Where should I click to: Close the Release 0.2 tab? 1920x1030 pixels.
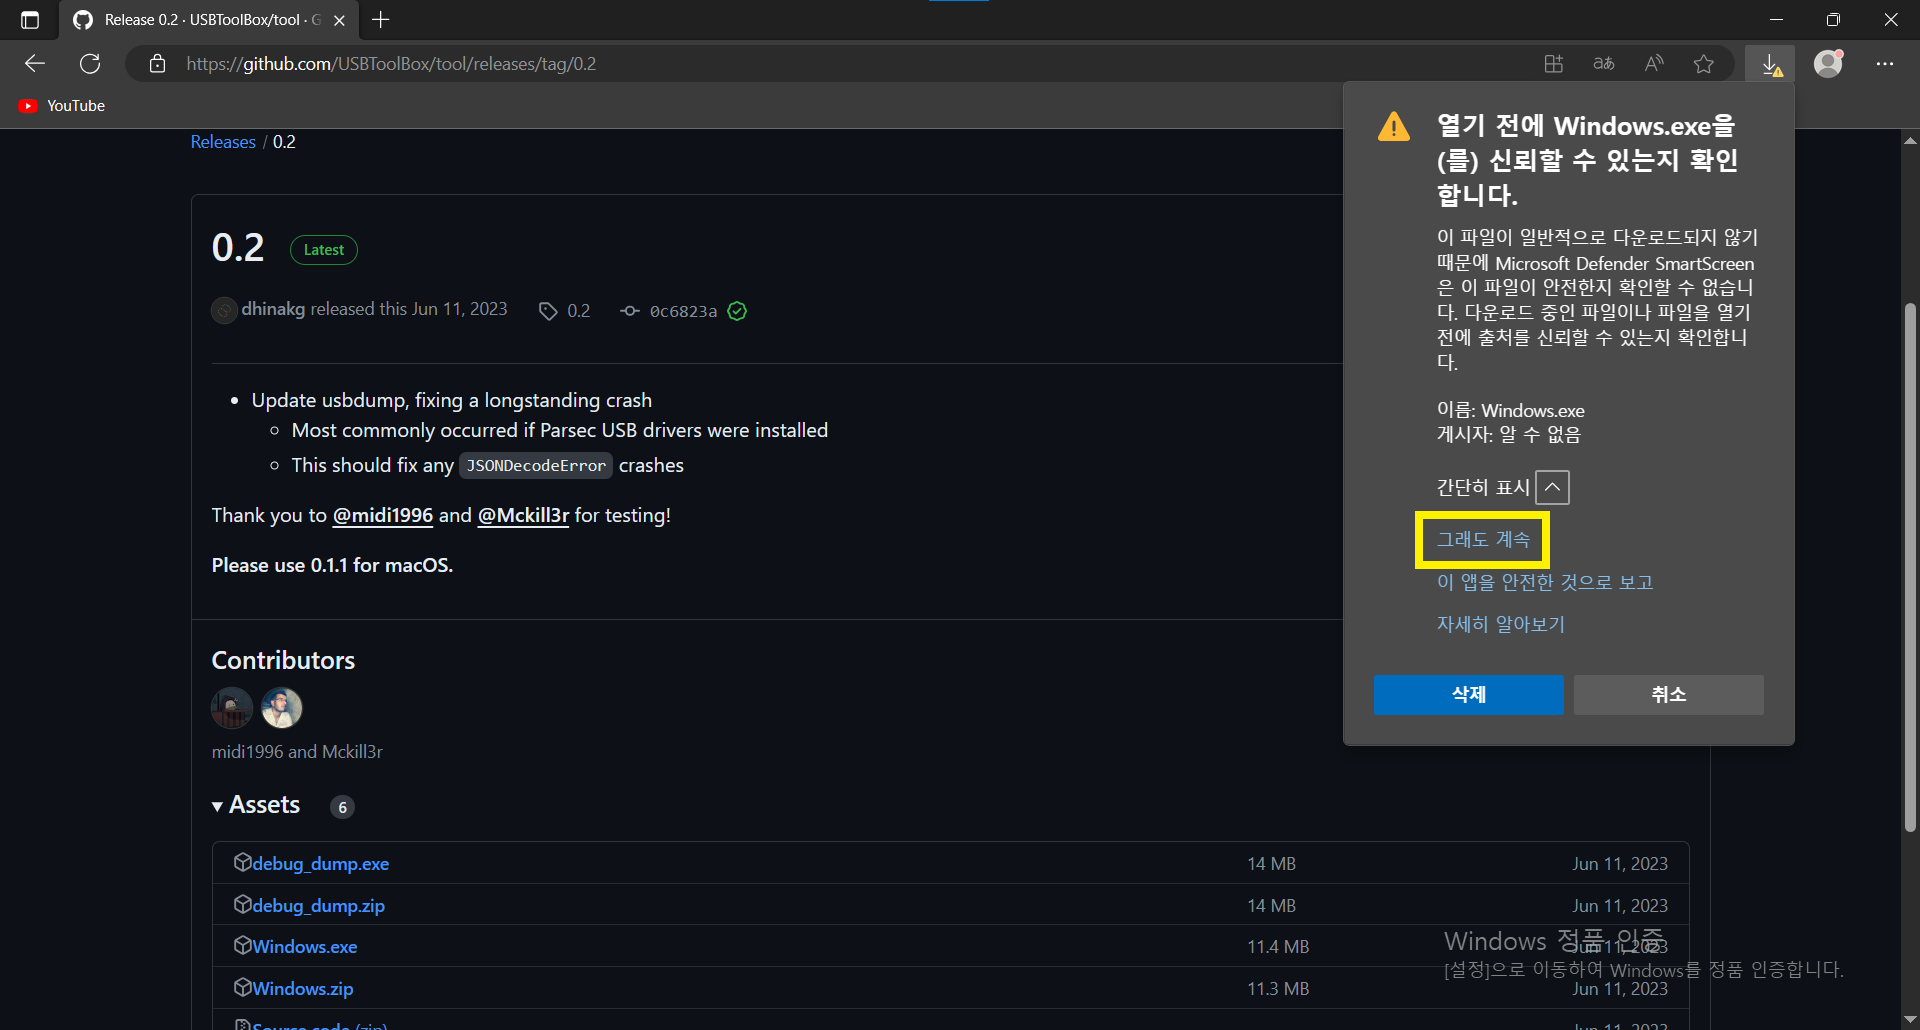[339, 20]
